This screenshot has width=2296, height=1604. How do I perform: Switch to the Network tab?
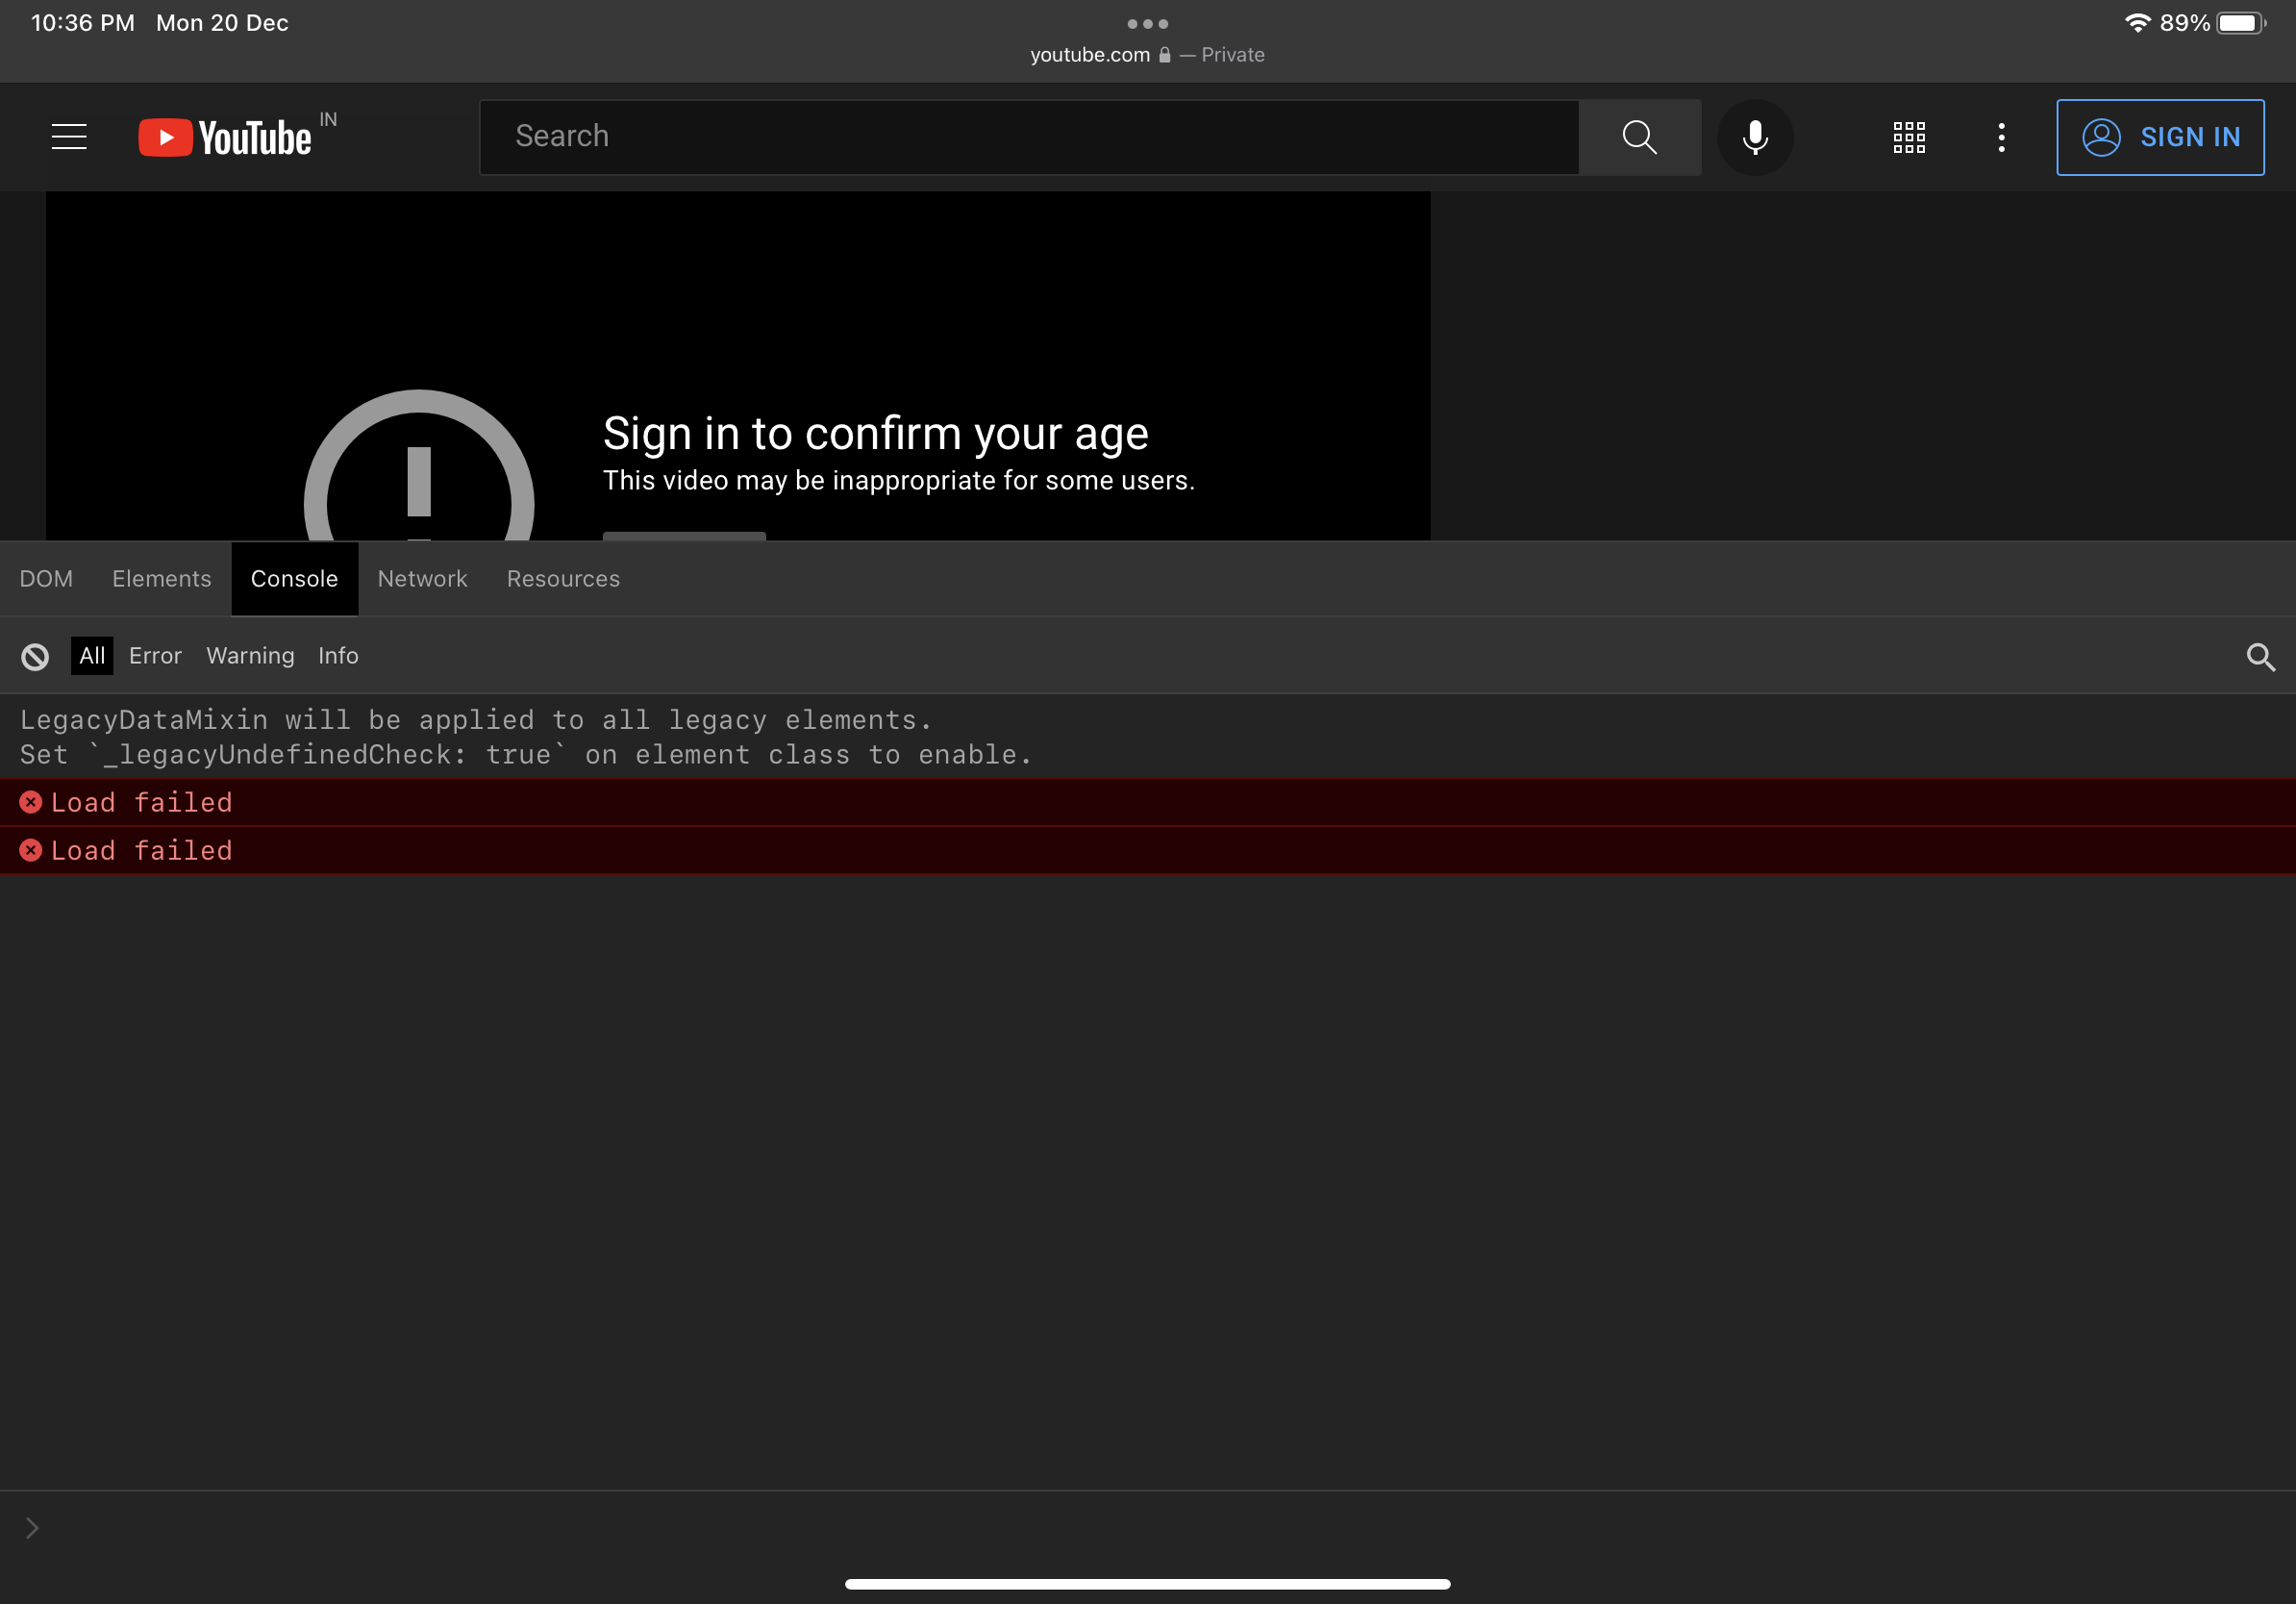pyautogui.click(x=422, y=578)
